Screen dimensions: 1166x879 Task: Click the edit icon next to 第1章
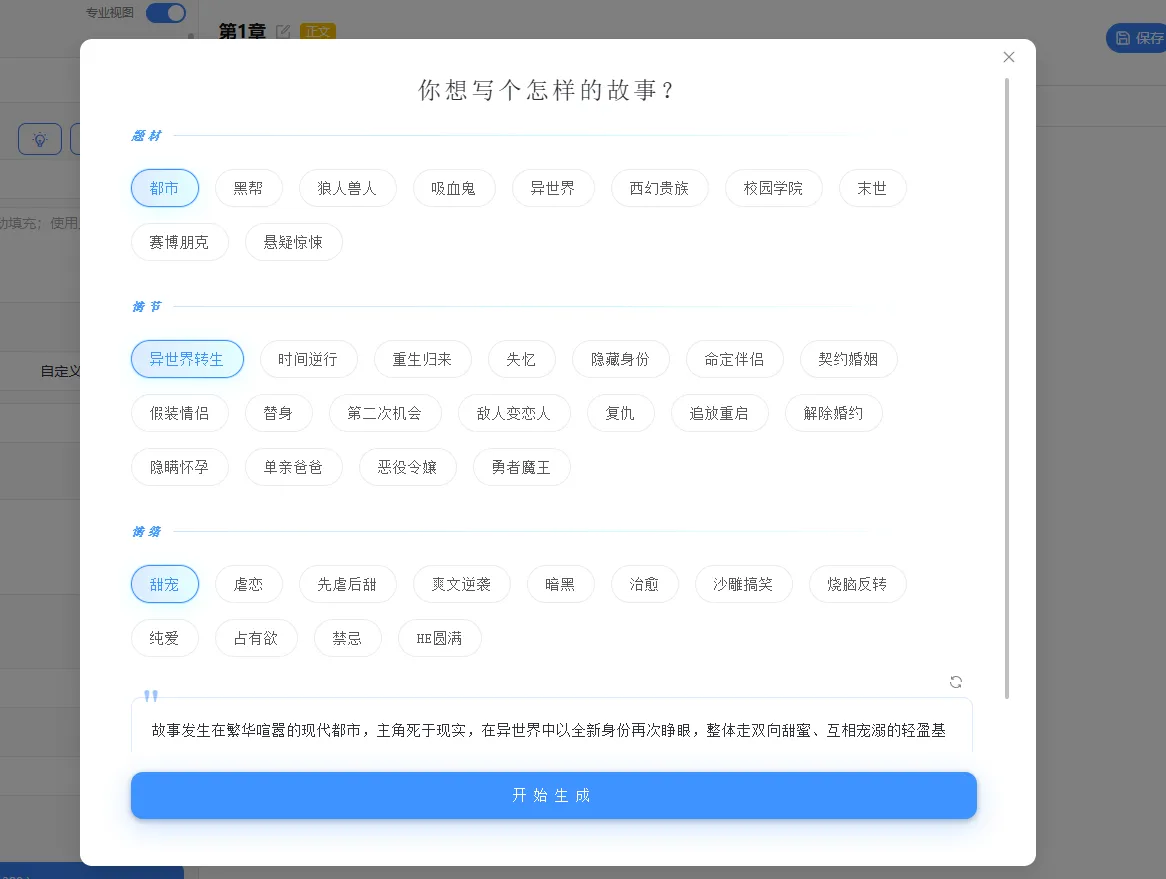coord(283,32)
